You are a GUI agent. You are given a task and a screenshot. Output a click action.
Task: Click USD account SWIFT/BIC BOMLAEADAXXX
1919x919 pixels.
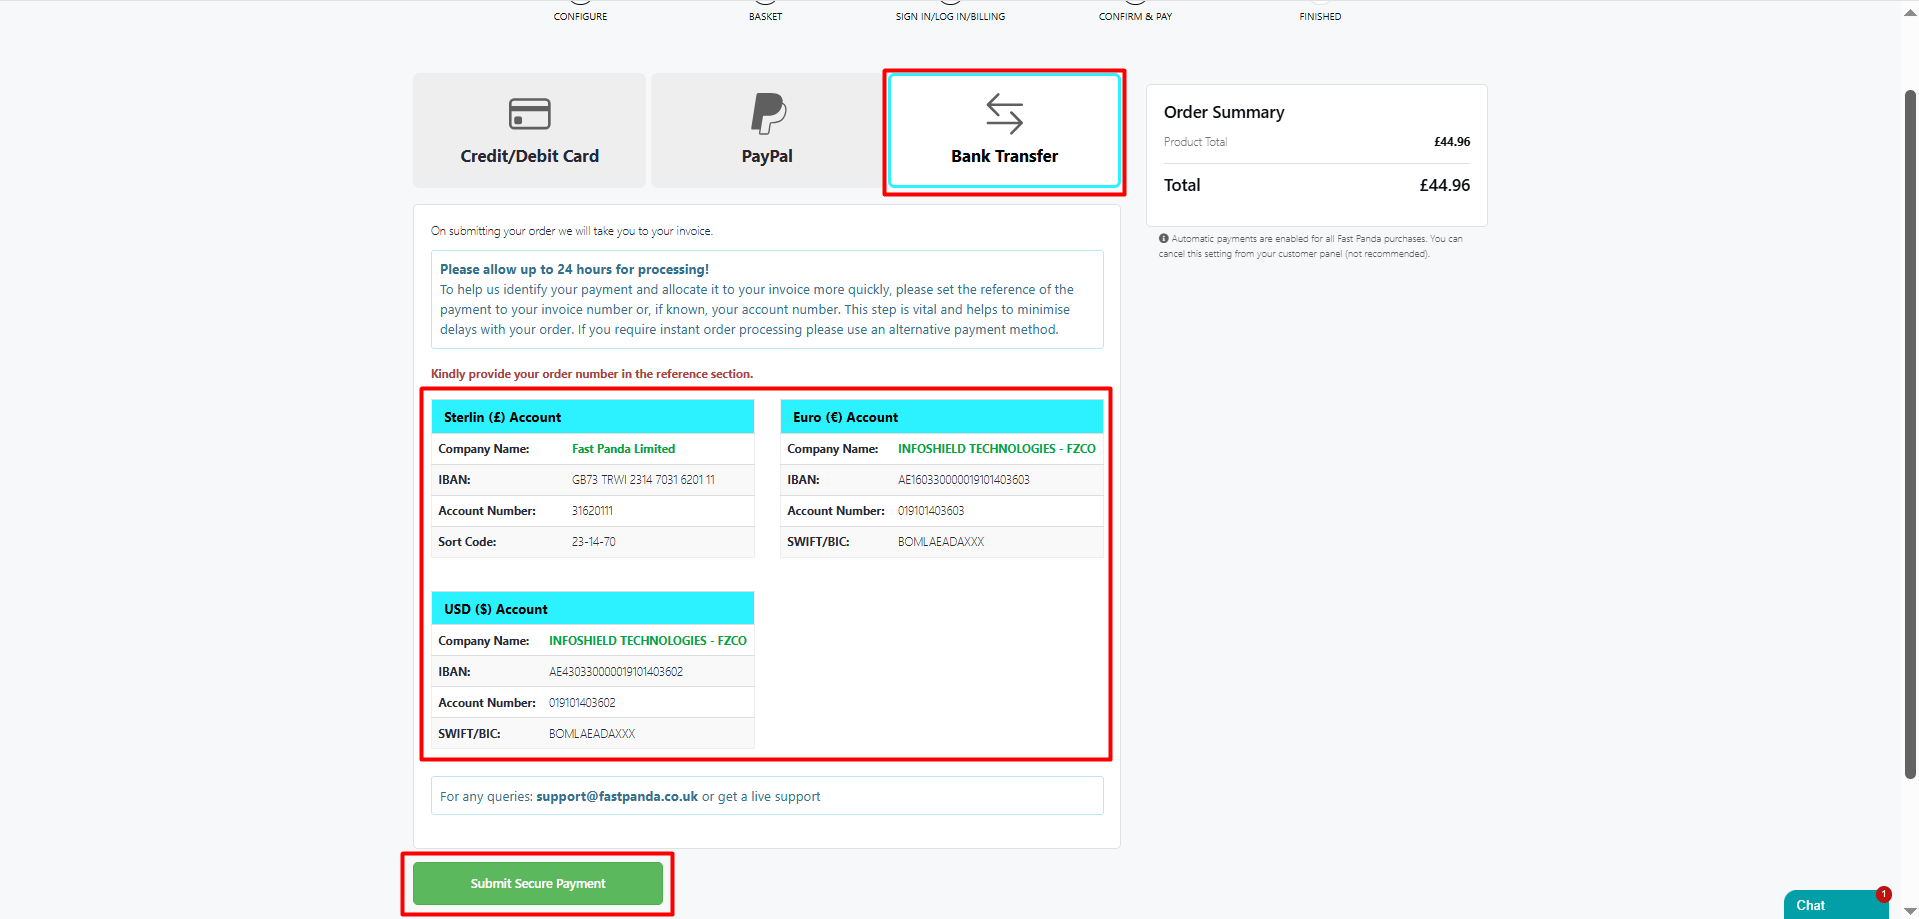(x=592, y=734)
